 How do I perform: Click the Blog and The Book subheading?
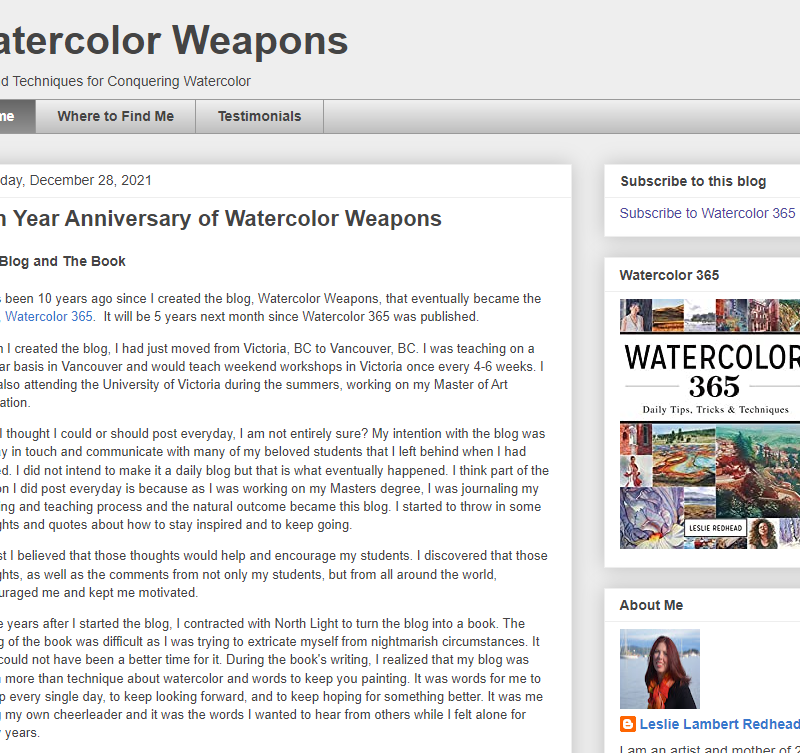pyautogui.click(x=62, y=261)
